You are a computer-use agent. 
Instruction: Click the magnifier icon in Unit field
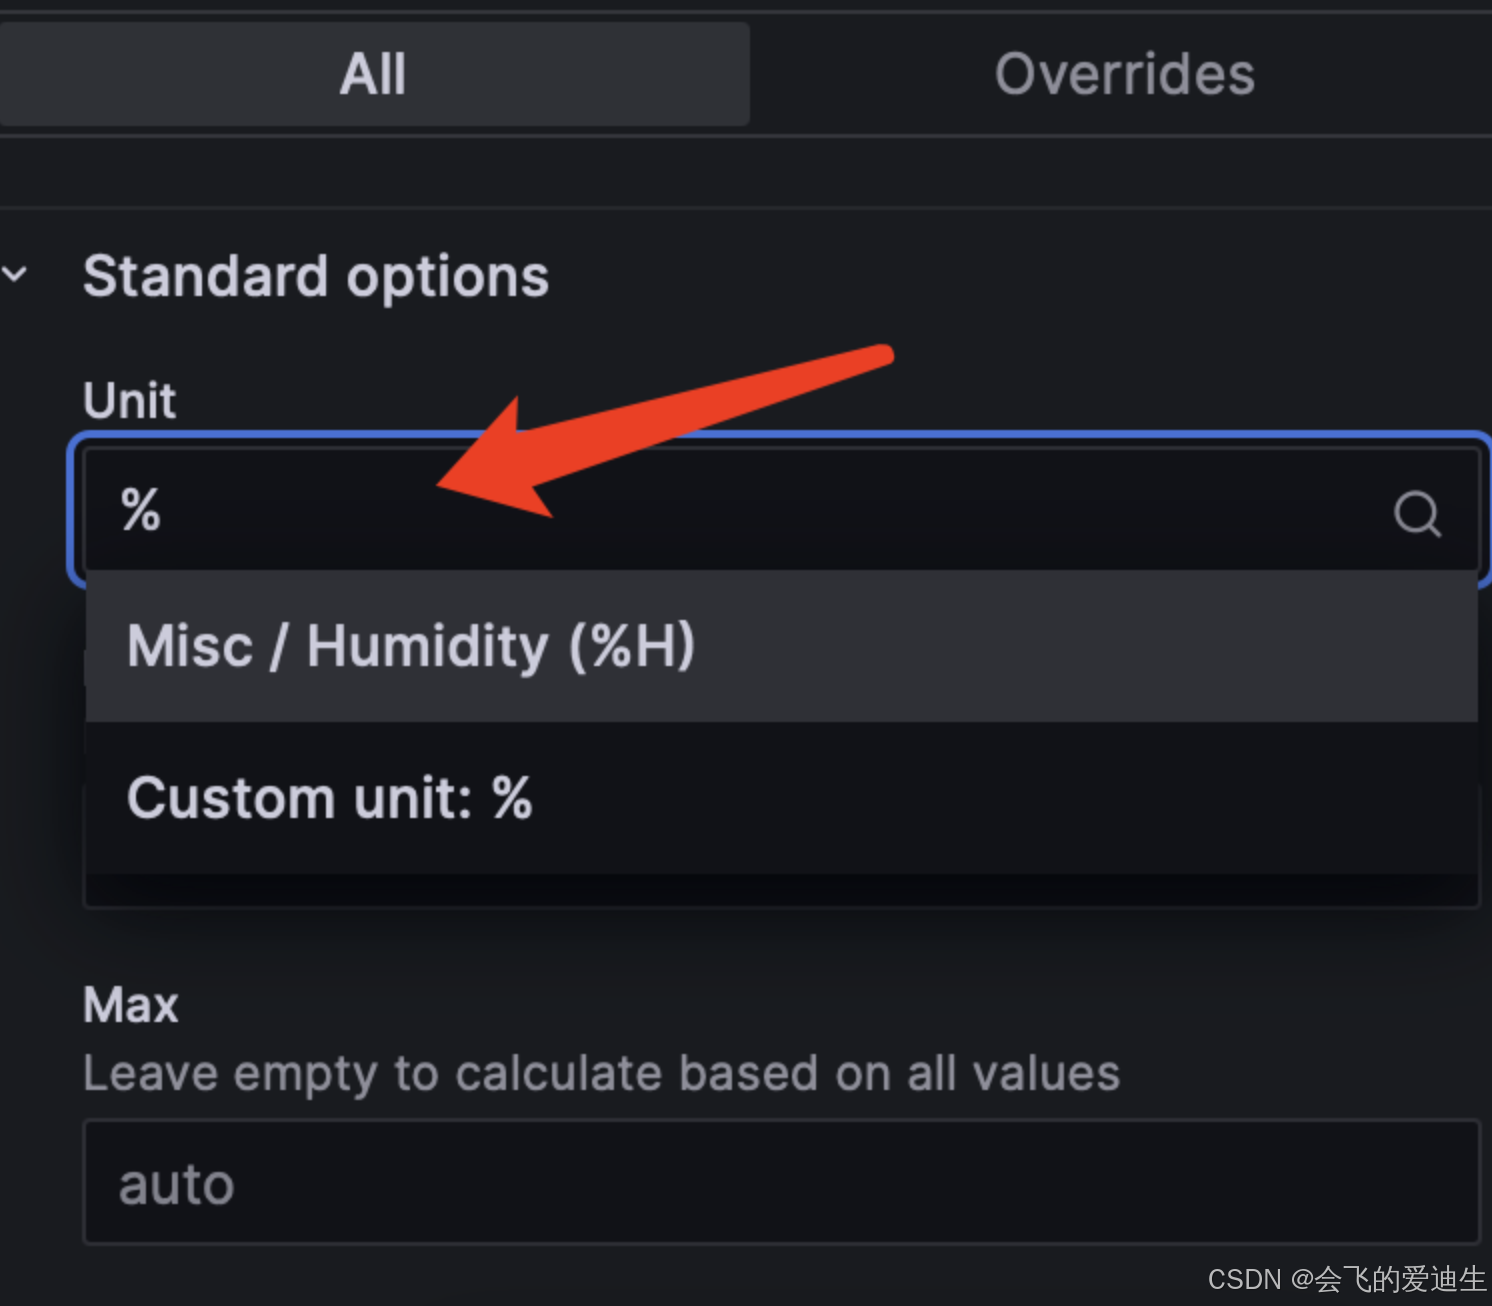[x=1417, y=514]
